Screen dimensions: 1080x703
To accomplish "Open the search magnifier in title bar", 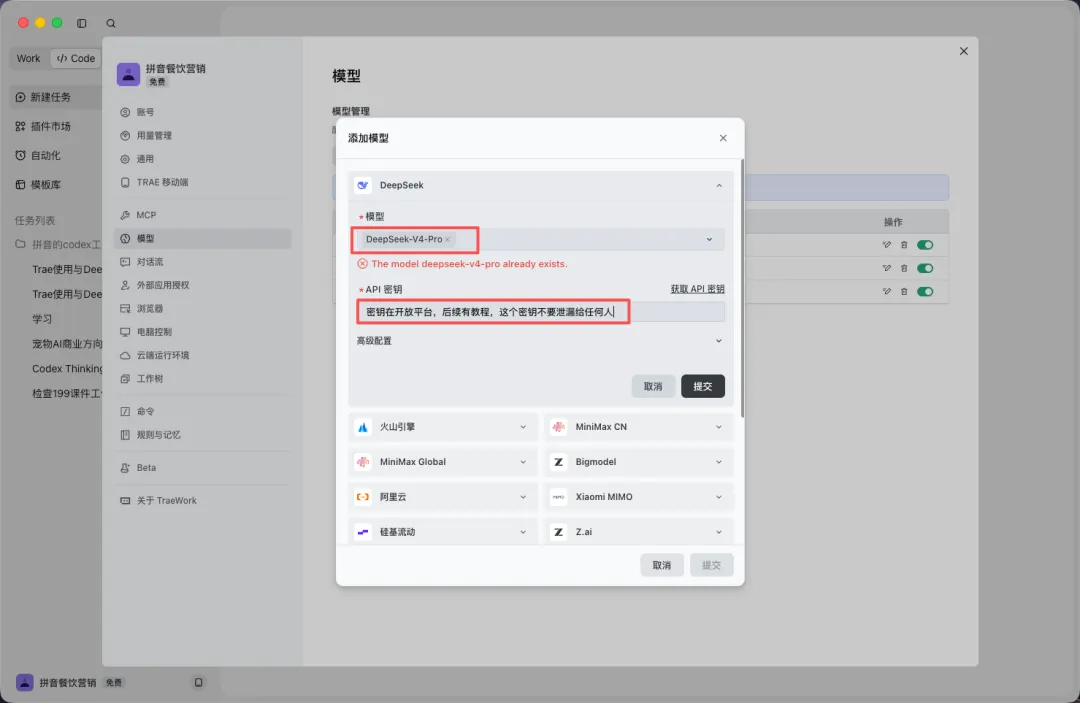I will pyautogui.click(x=111, y=23).
